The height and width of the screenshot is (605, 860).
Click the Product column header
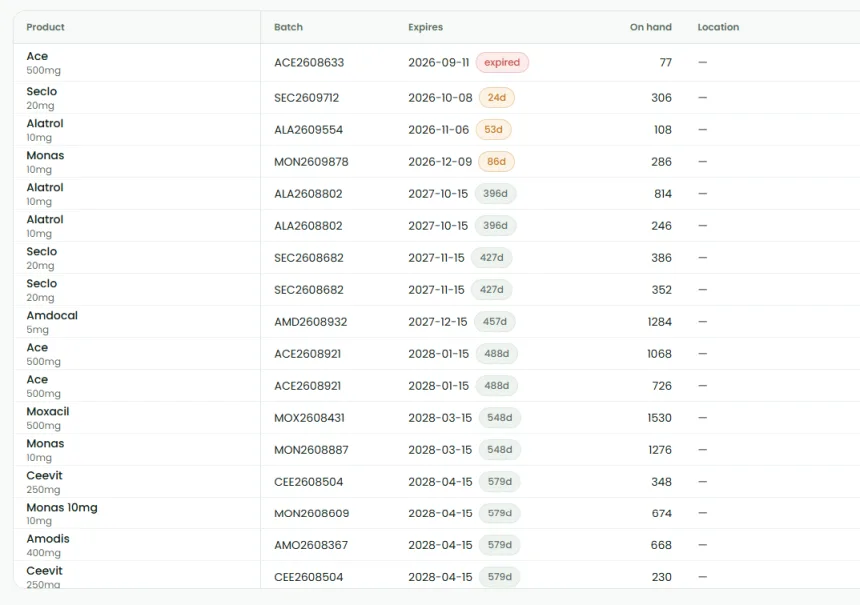[46, 27]
